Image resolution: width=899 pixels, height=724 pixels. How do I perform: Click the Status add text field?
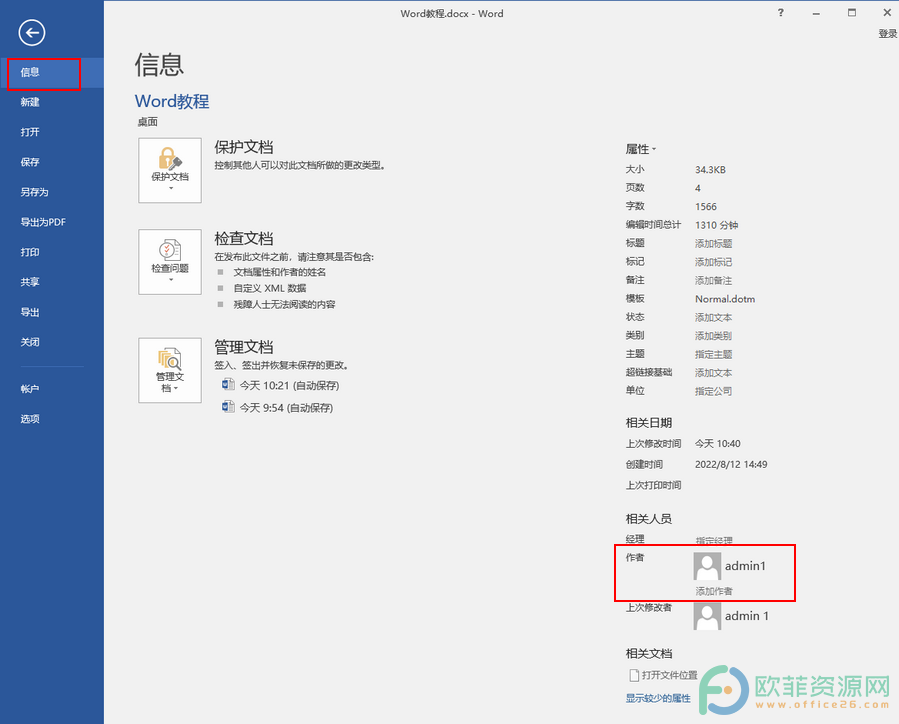[x=713, y=318]
